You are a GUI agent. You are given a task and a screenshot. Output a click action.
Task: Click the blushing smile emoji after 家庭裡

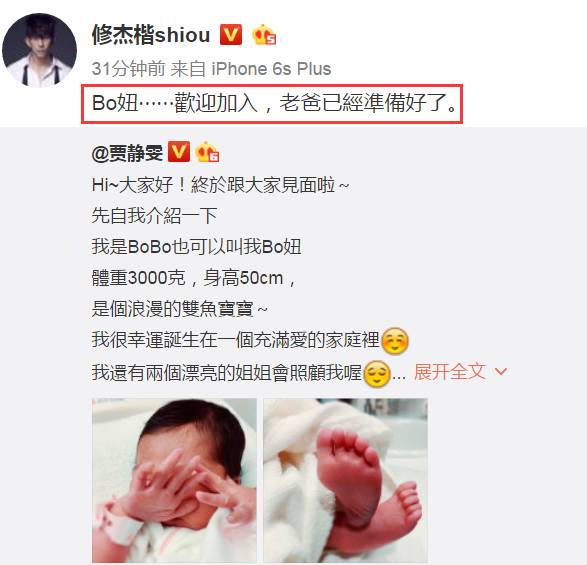395,341
